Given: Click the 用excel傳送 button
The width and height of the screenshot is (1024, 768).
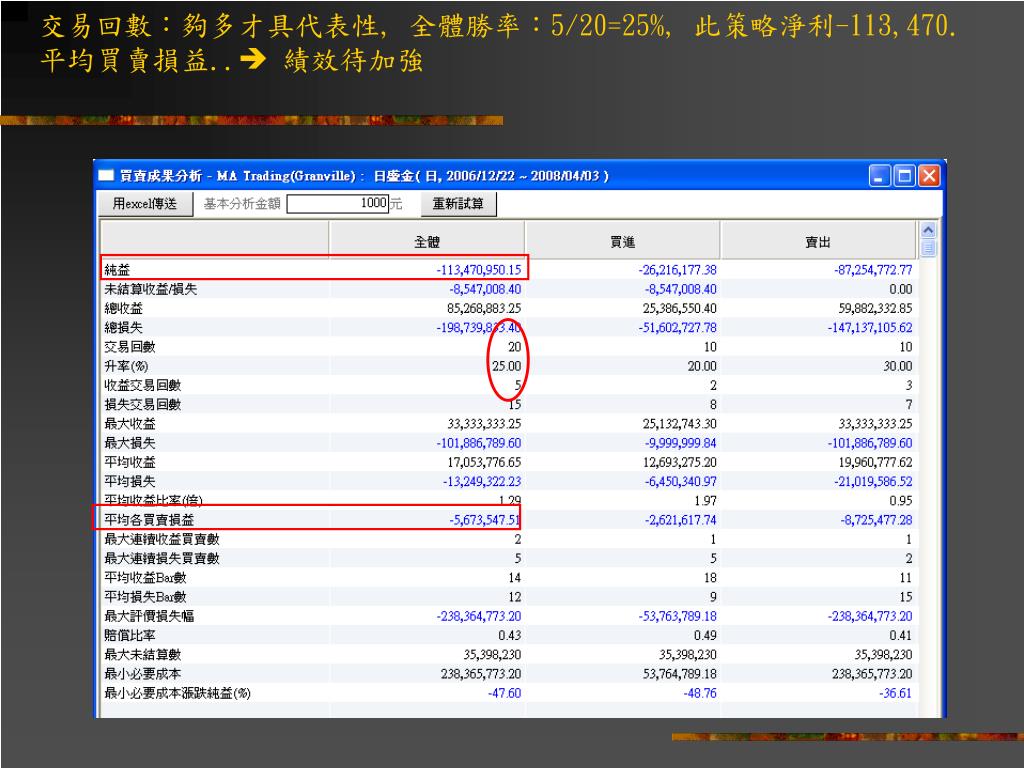Looking at the screenshot, I should click(x=145, y=204).
